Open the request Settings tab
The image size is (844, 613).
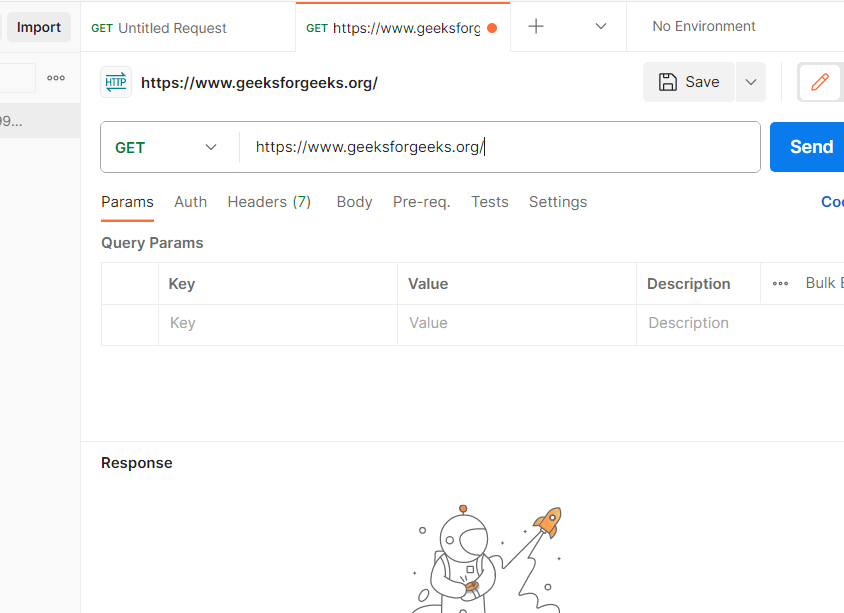[x=558, y=202]
